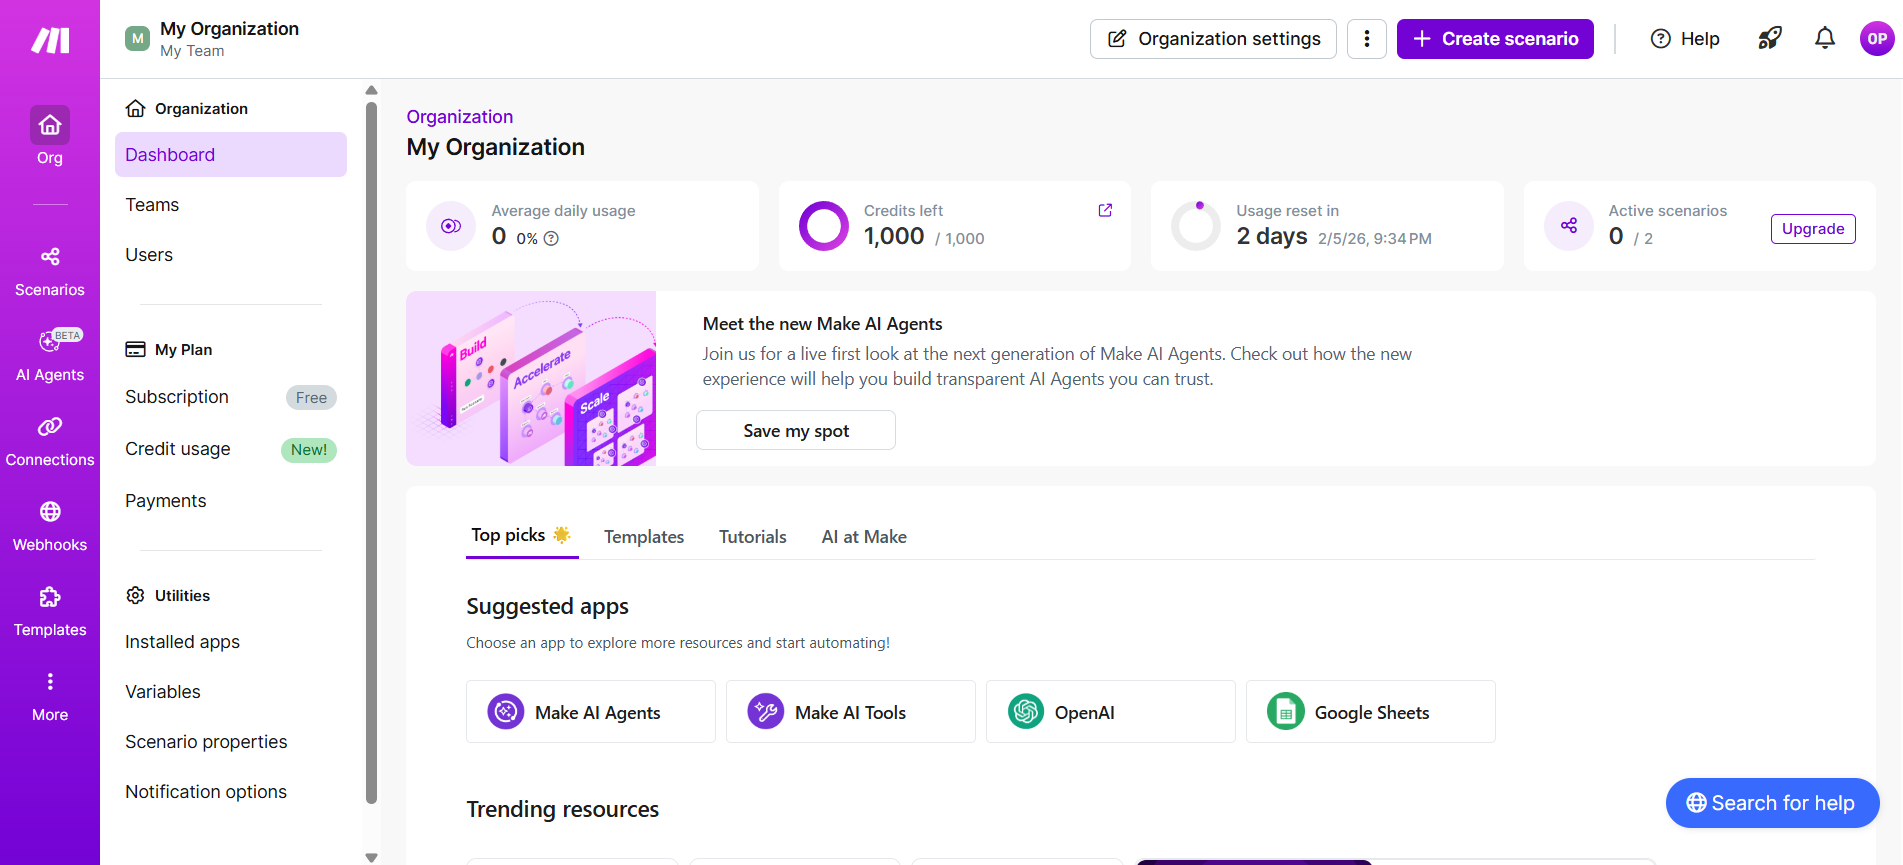
Task: Expand More options in left sidebar
Action: tap(50, 696)
